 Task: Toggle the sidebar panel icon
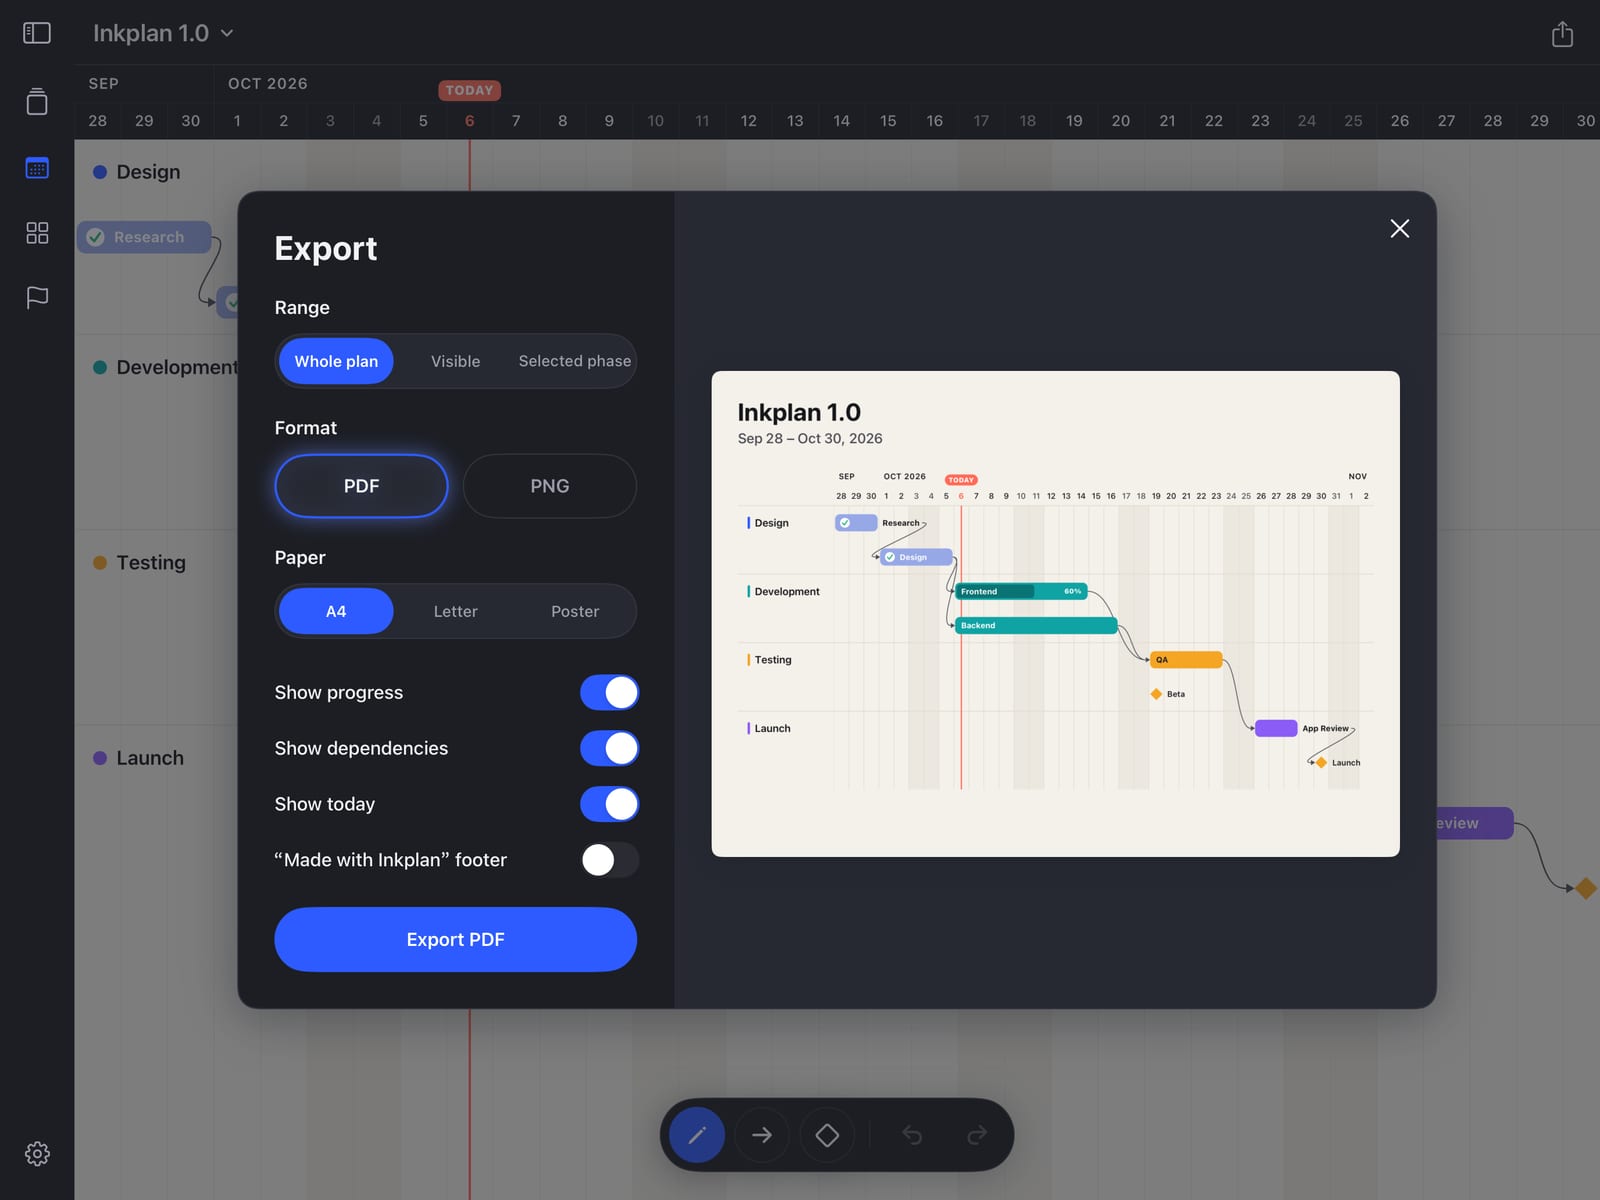37,33
